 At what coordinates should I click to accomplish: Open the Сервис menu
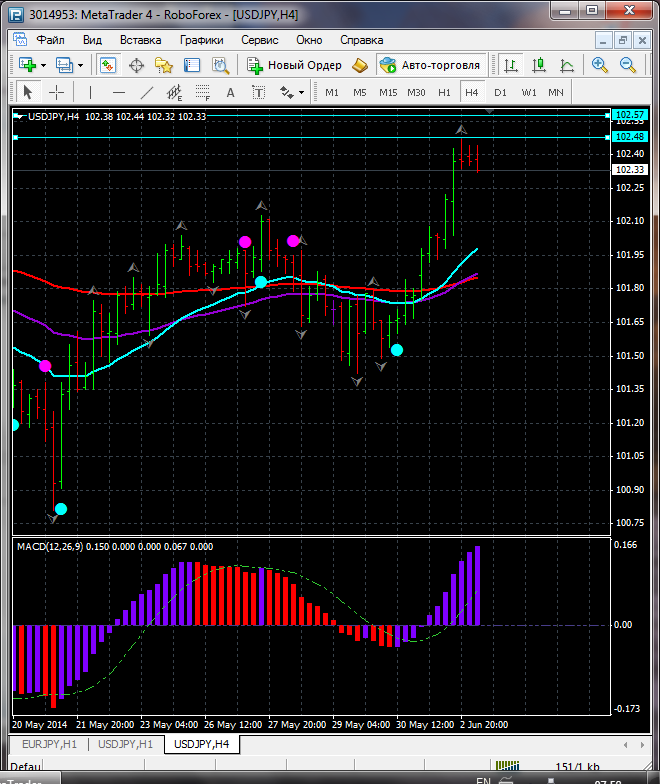[x=260, y=40]
